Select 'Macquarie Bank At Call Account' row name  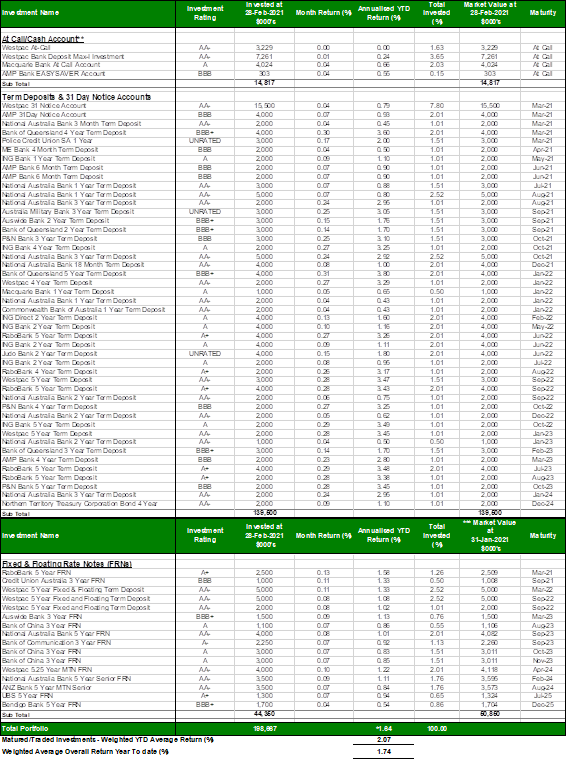51,65
